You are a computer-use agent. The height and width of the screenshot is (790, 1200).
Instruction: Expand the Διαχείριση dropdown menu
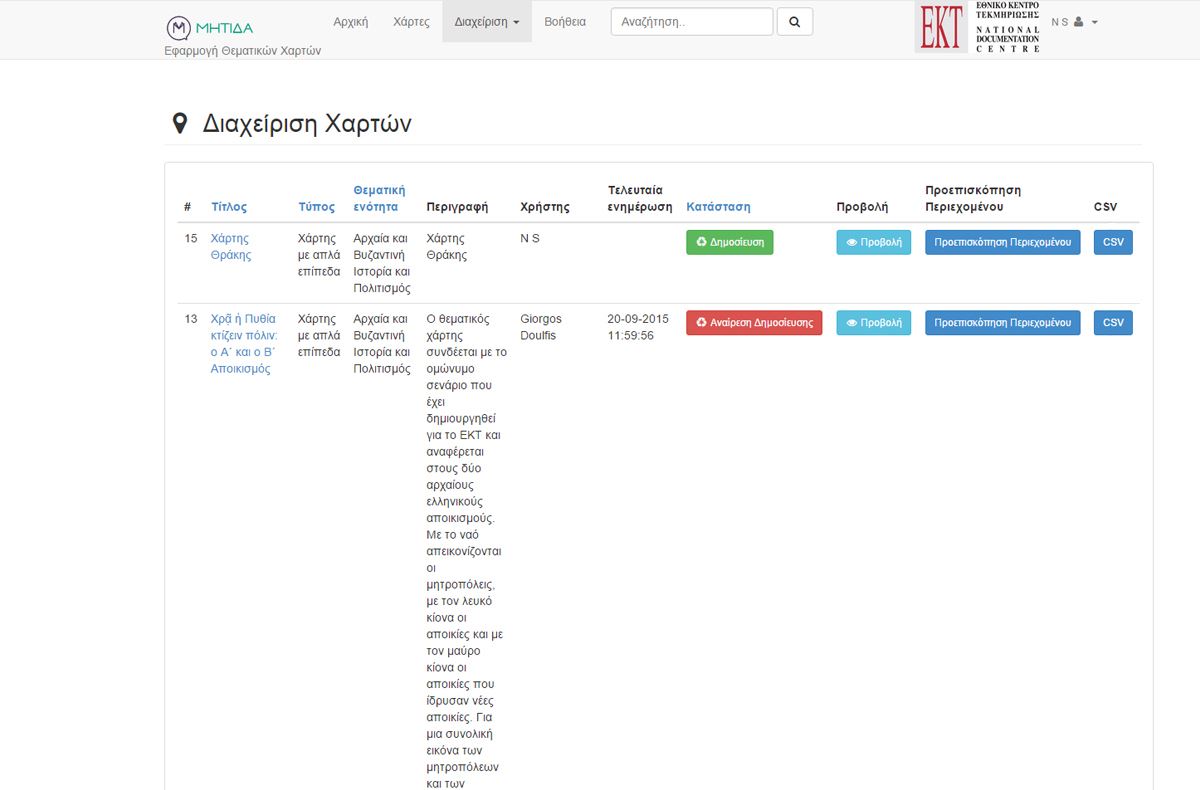pos(486,22)
